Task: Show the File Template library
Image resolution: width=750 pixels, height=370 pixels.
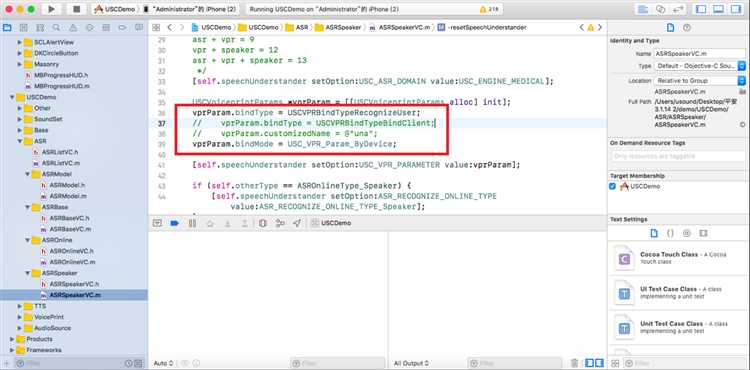Action: point(654,233)
